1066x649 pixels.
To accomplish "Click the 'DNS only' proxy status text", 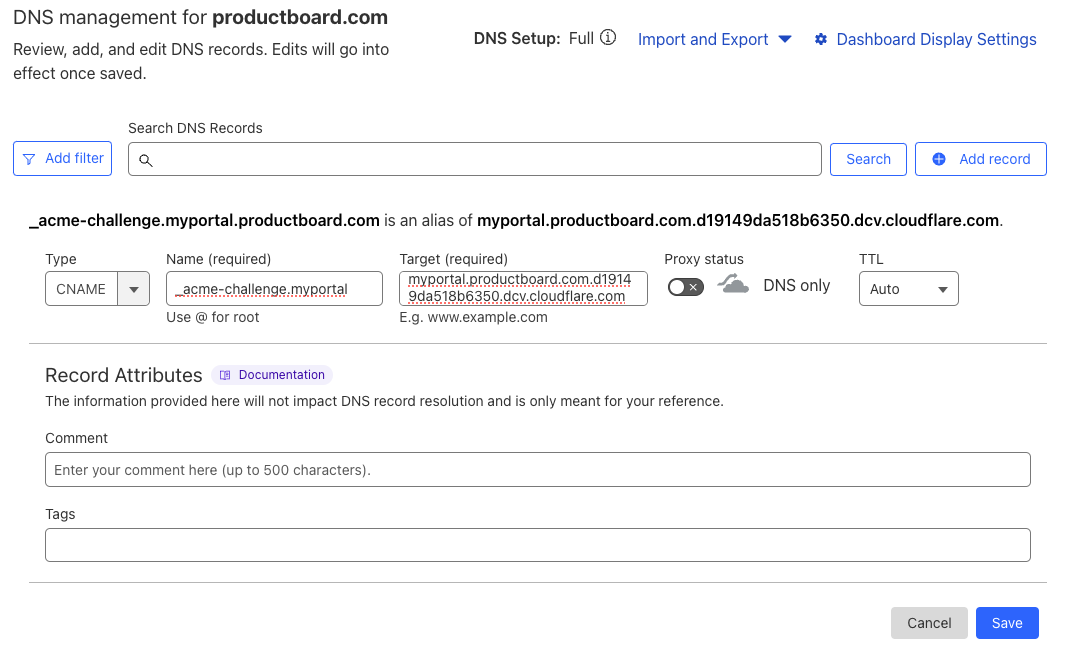I will 796,285.
